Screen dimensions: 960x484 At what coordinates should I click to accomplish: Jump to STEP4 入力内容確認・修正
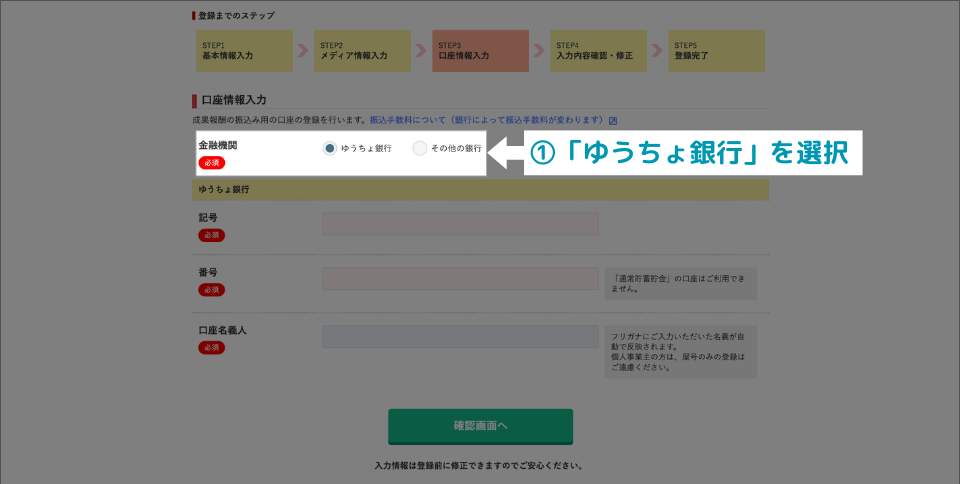tap(598, 51)
